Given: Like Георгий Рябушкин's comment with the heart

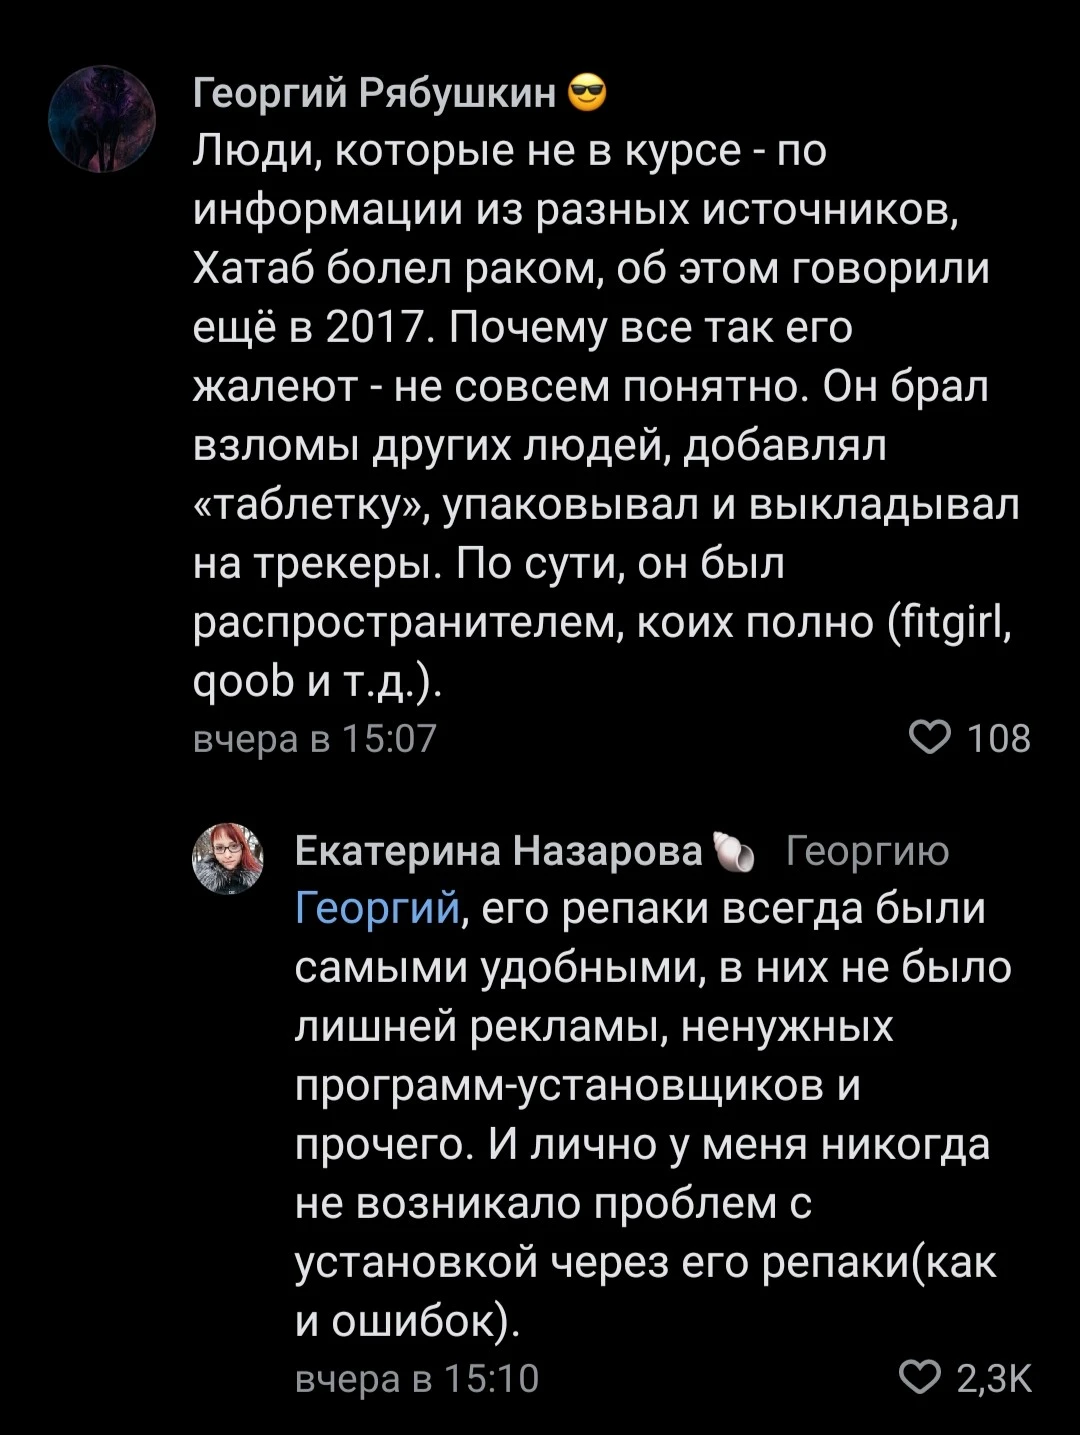Looking at the screenshot, I should (x=929, y=737).
